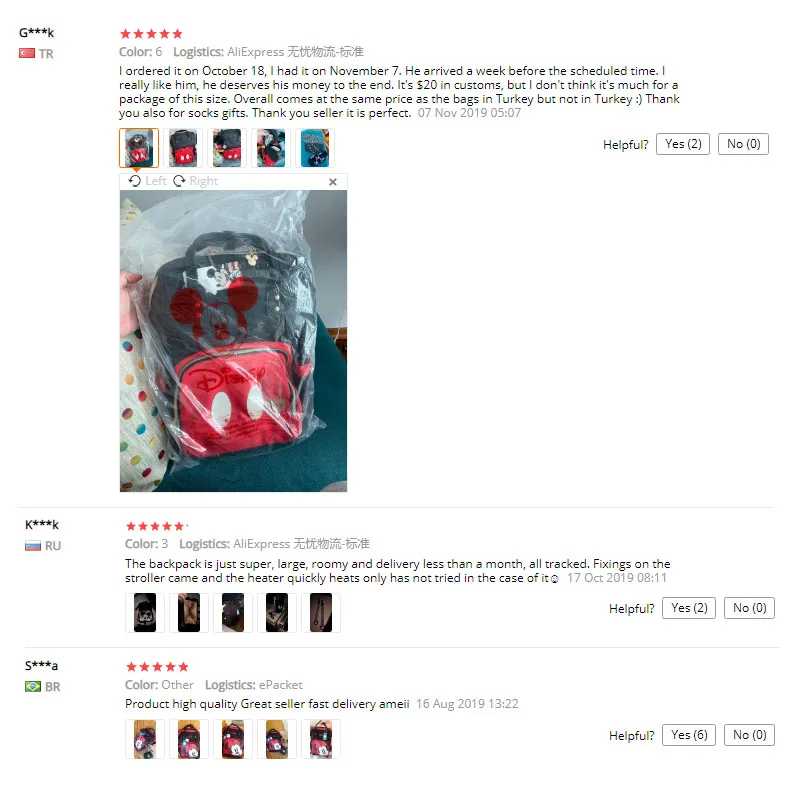The height and width of the screenshot is (800, 800).
Task: Open S***a's first photo thumbnail
Action: pos(145,739)
